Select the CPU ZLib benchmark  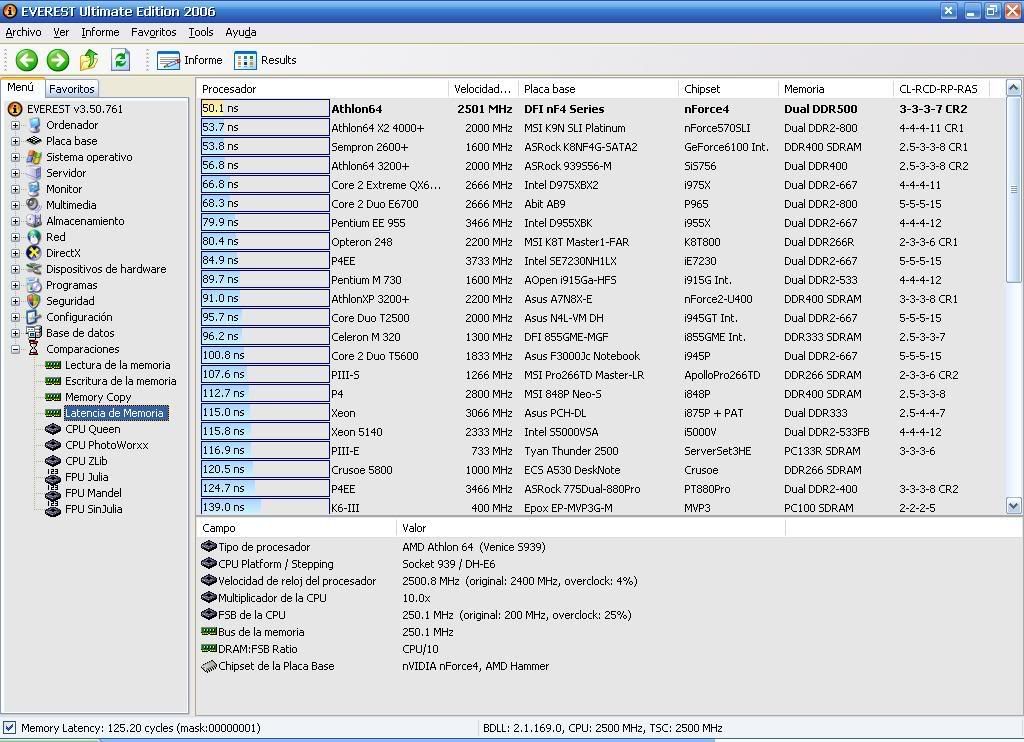point(86,461)
